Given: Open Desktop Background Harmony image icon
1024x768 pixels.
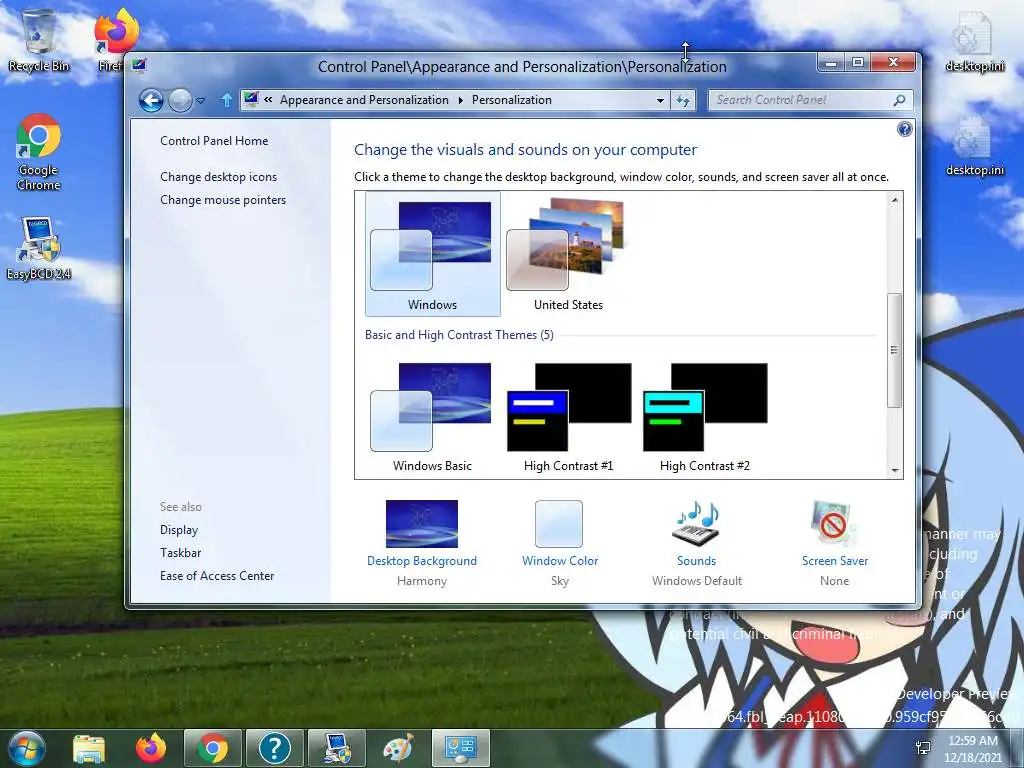Looking at the screenshot, I should point(422,524).
